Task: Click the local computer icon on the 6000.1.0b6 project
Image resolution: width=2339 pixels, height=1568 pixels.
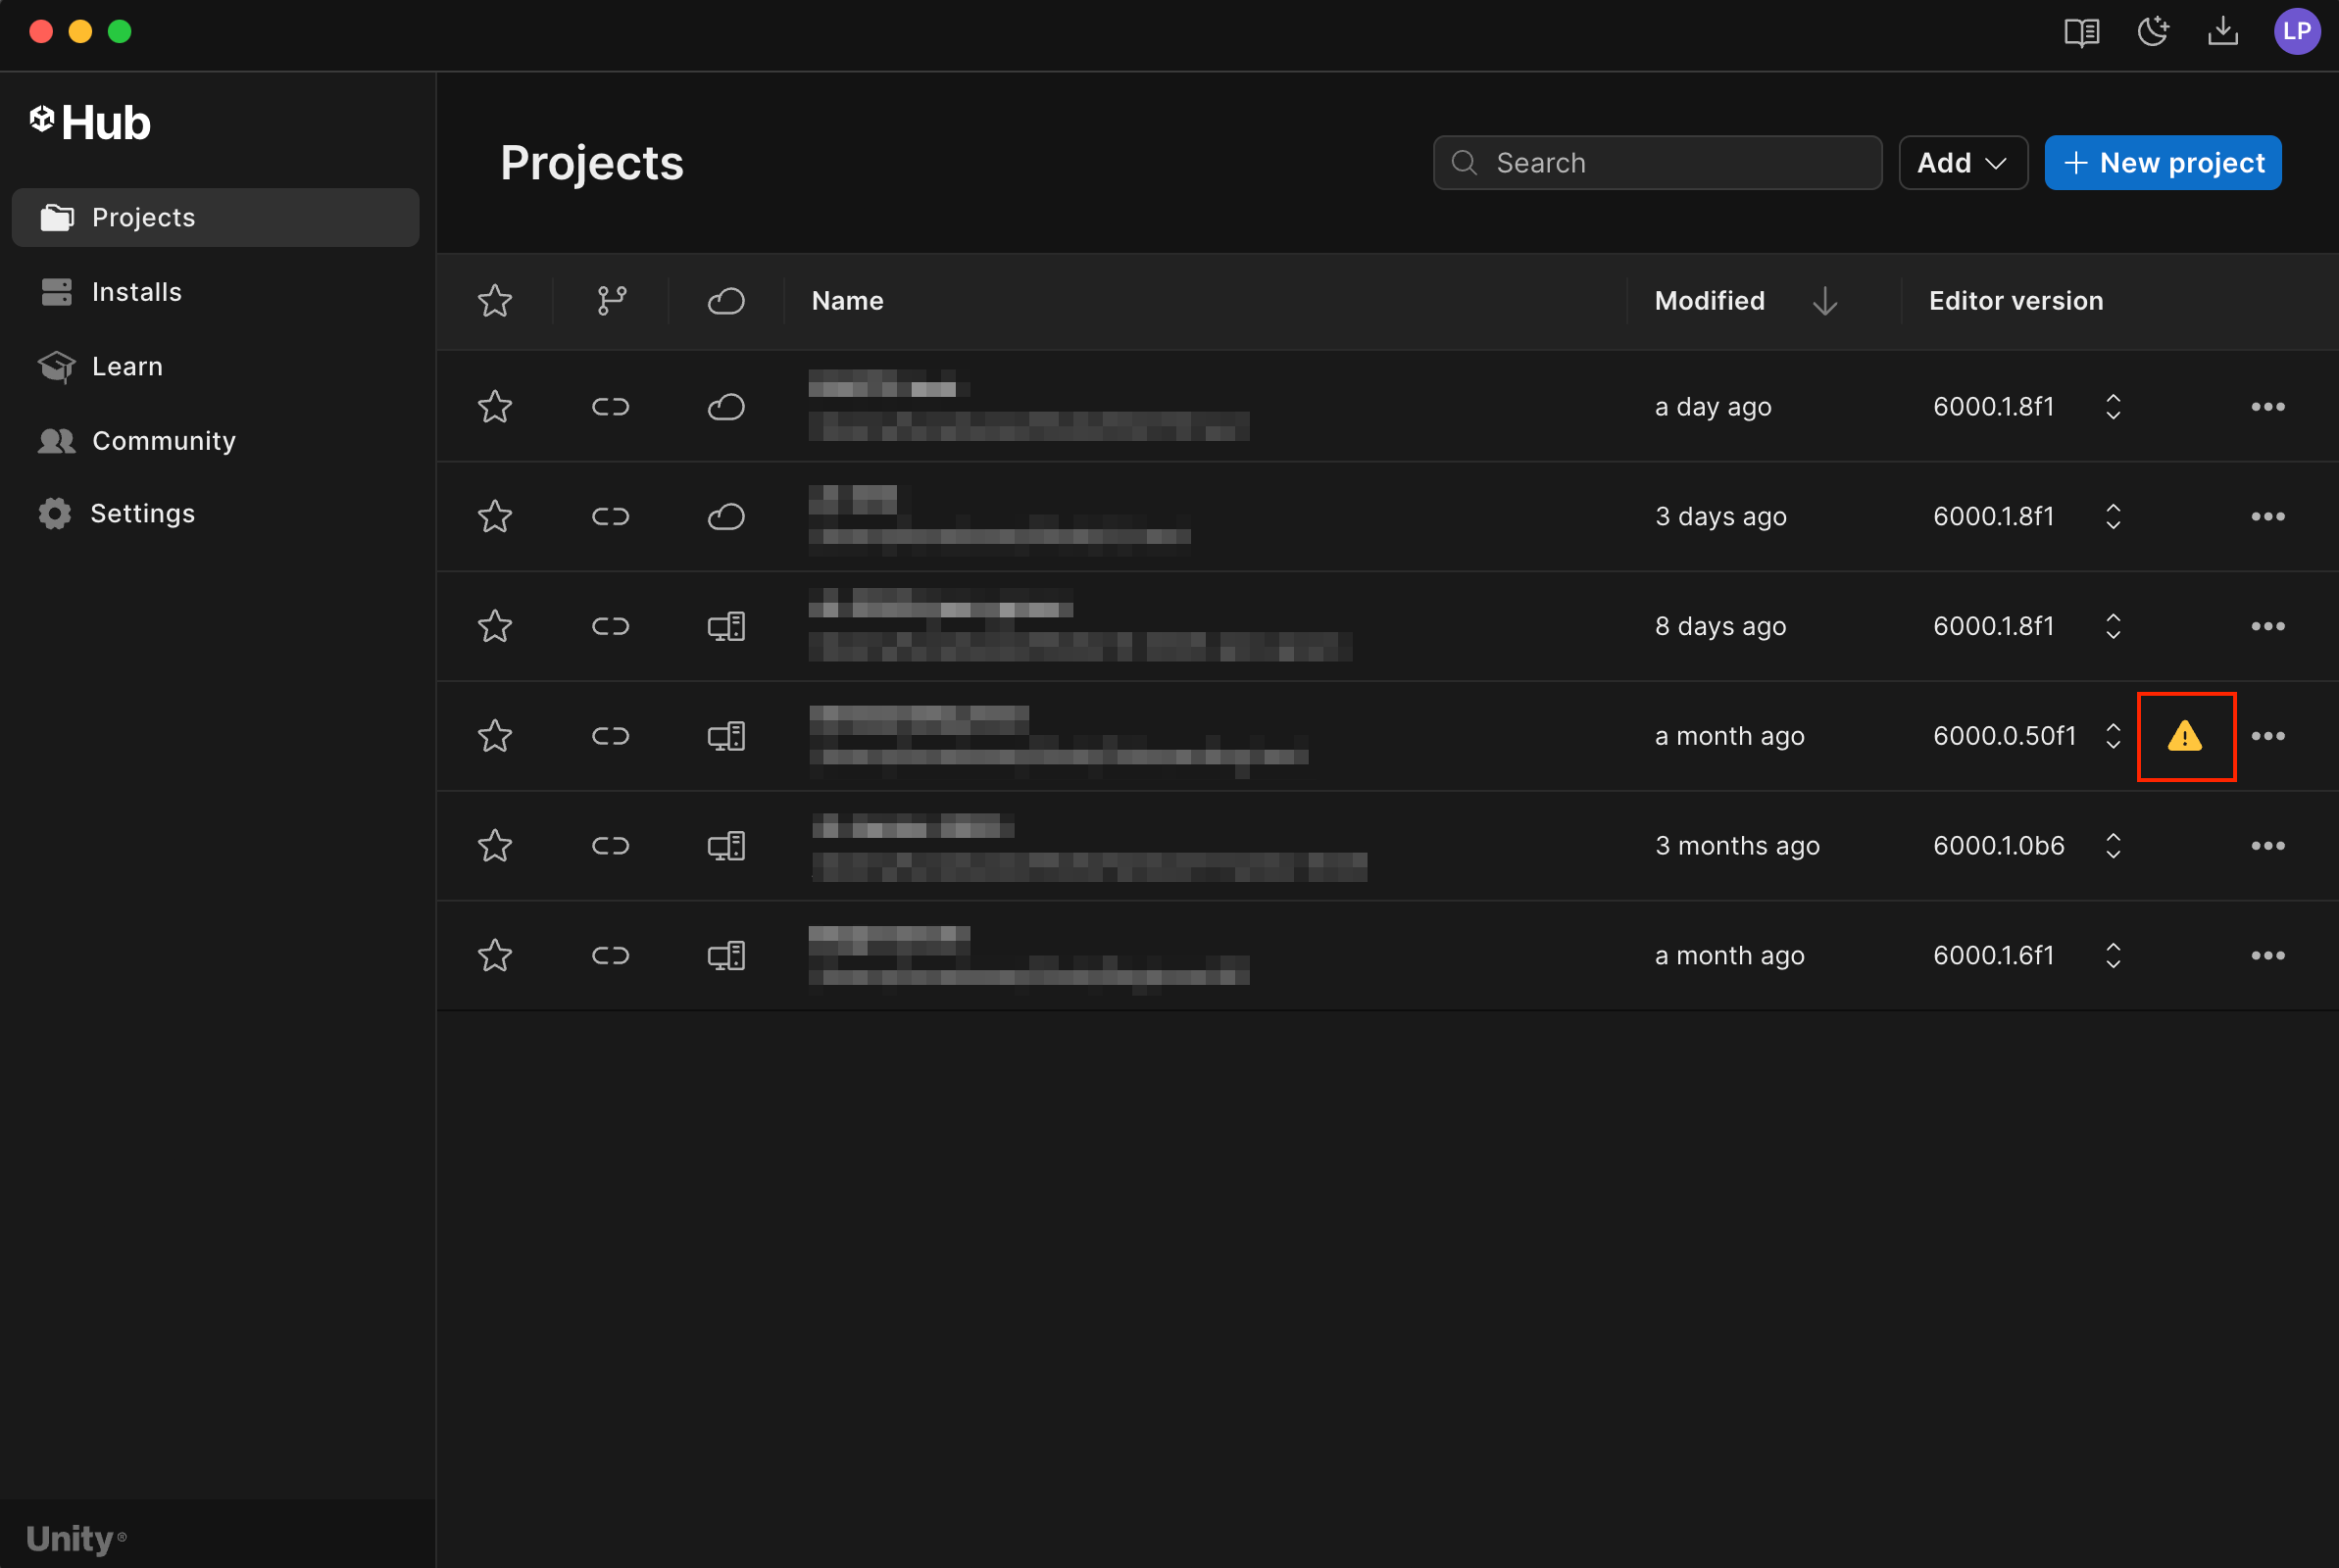Action: [x=726, y=847]
